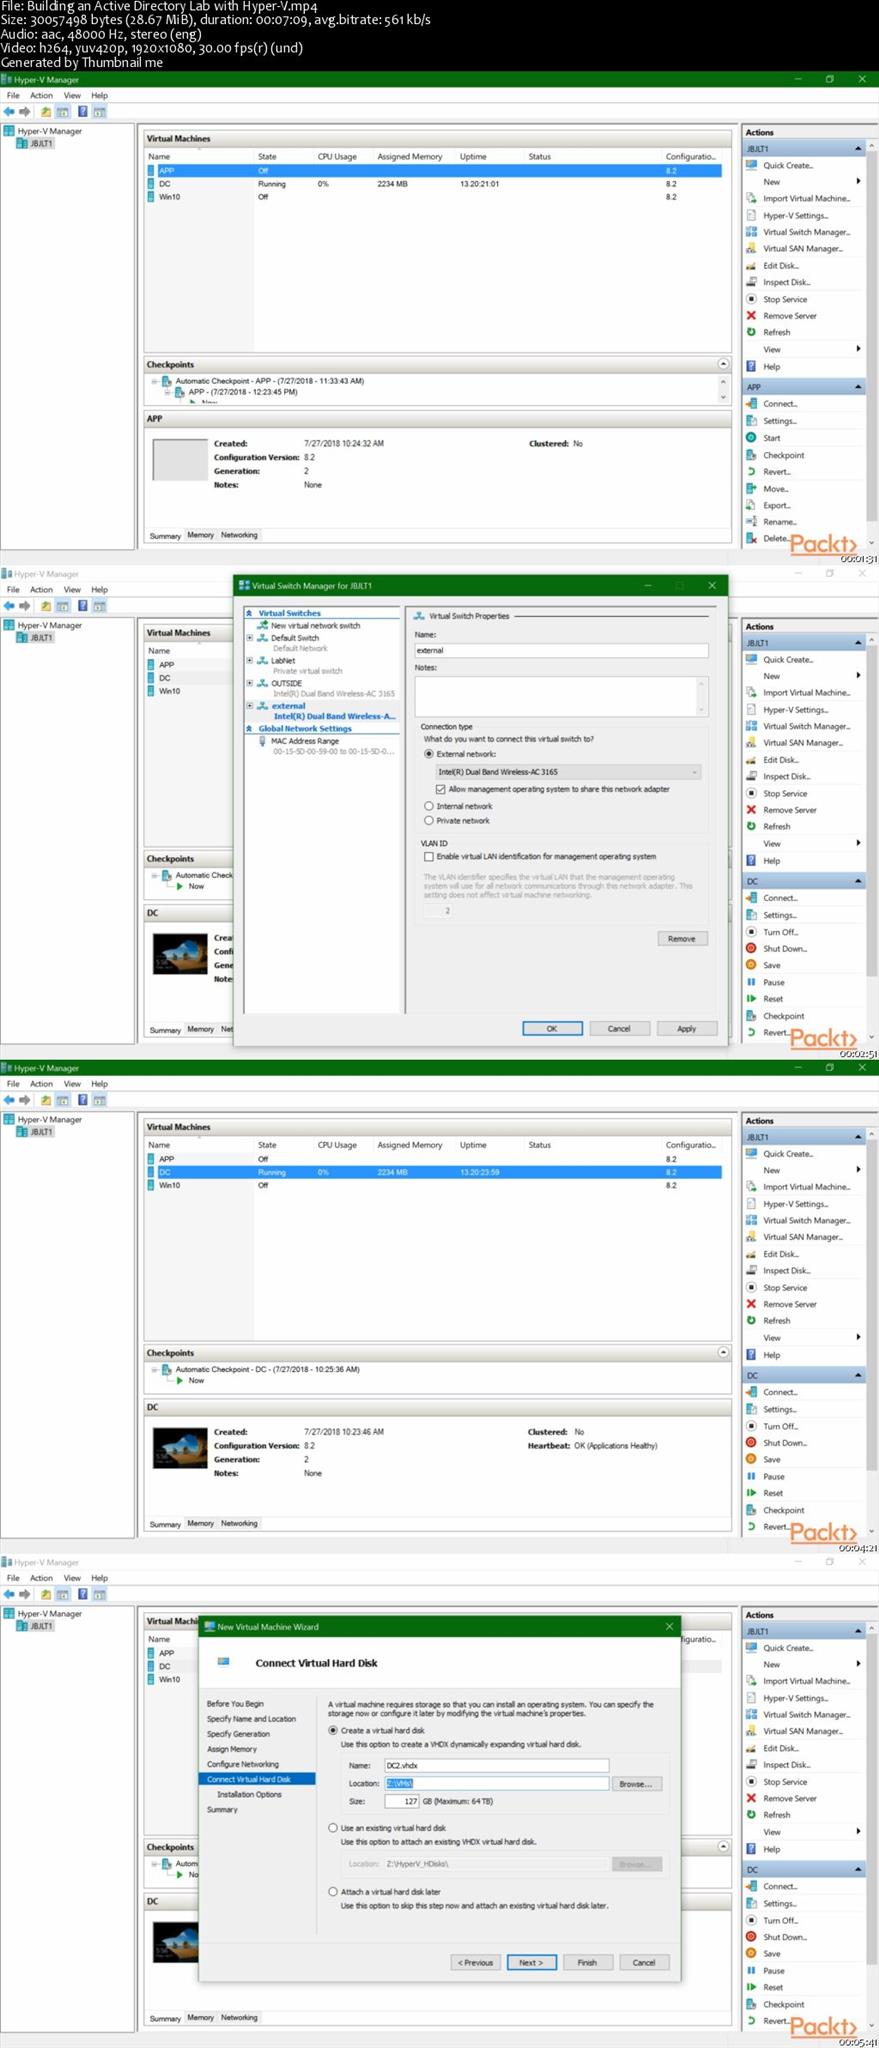Select Win10 VM row in the 00:01:31 frame
Screen dimensions: 879x2048
tap(432, 197)
